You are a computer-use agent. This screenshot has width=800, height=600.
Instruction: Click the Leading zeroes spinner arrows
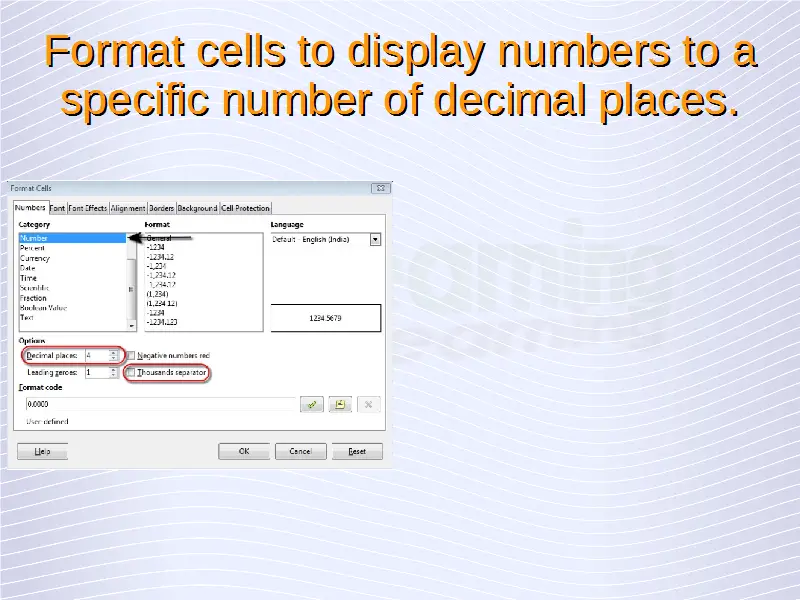tap(113, 372)
